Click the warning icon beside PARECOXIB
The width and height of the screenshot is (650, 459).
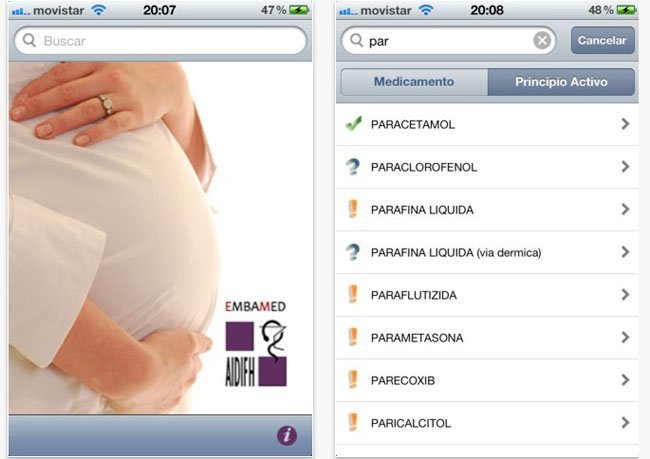[x=353, y=380]
